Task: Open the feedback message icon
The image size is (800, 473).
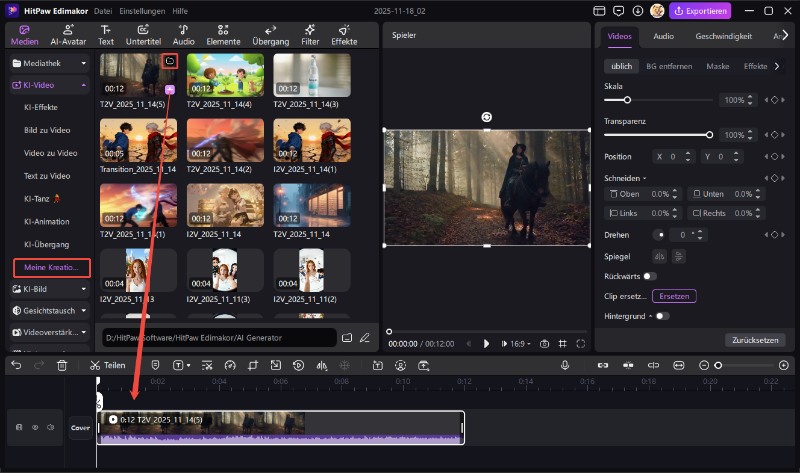Action: (x=618, y=11)
